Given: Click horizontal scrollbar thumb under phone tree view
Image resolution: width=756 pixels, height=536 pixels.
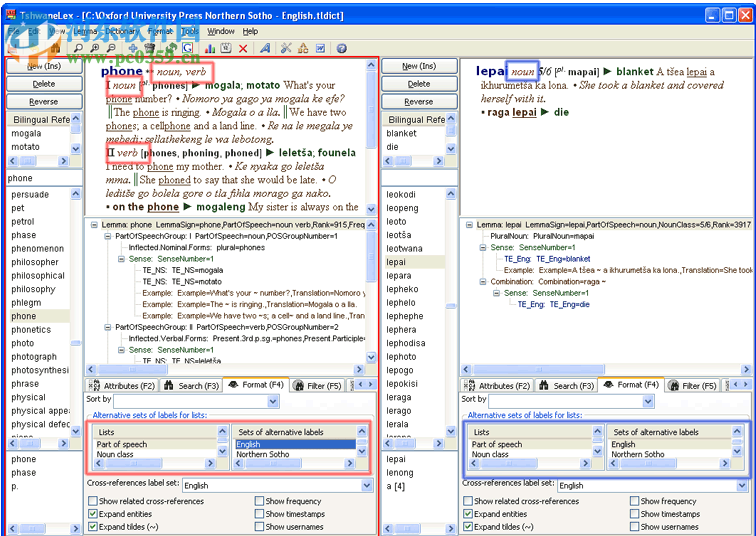Looking at the screenshot, I should coord(133,369).
